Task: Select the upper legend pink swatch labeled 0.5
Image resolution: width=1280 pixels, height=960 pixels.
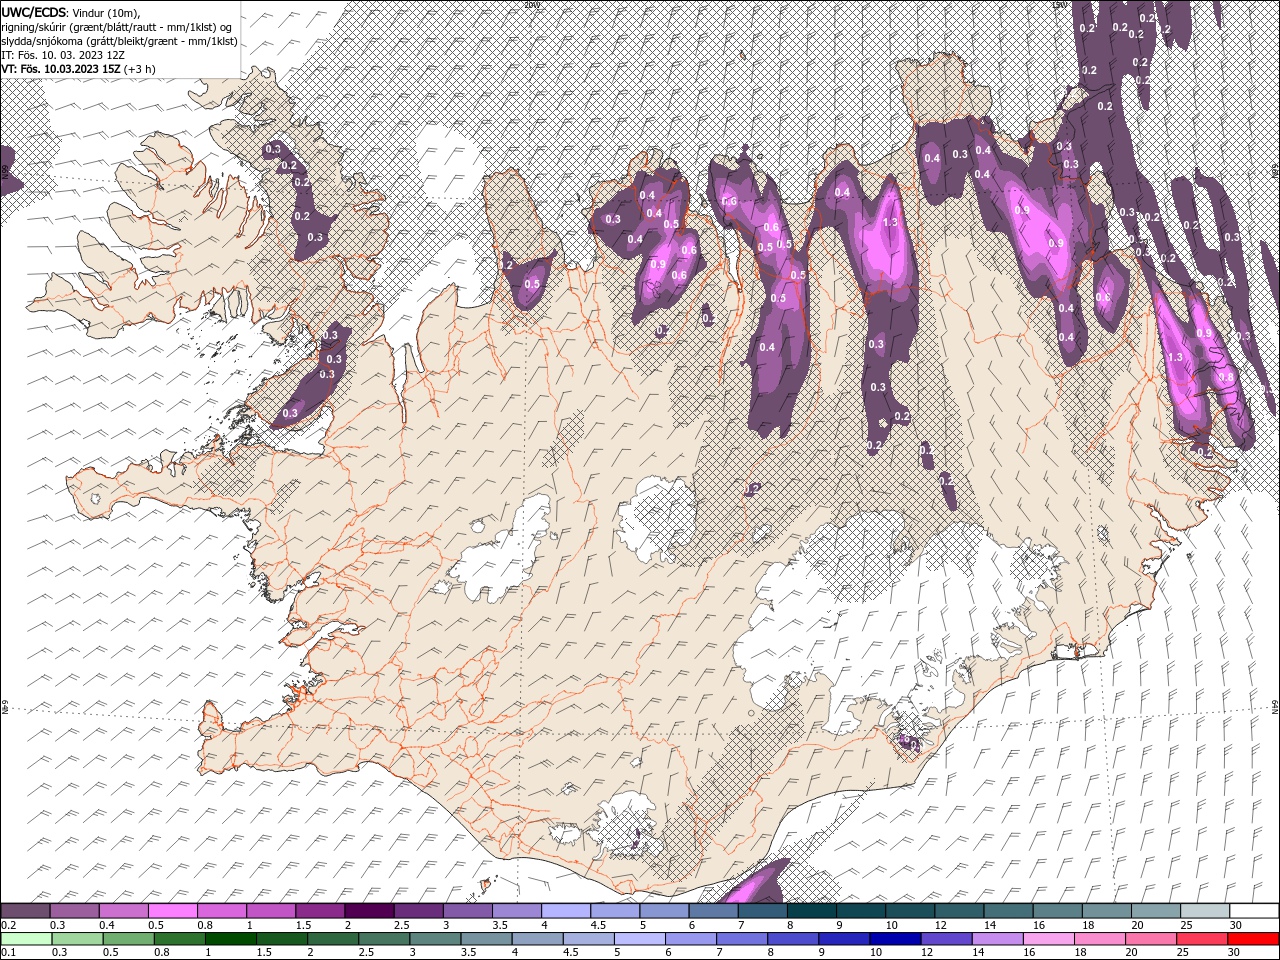Action: tap(173, 910)
